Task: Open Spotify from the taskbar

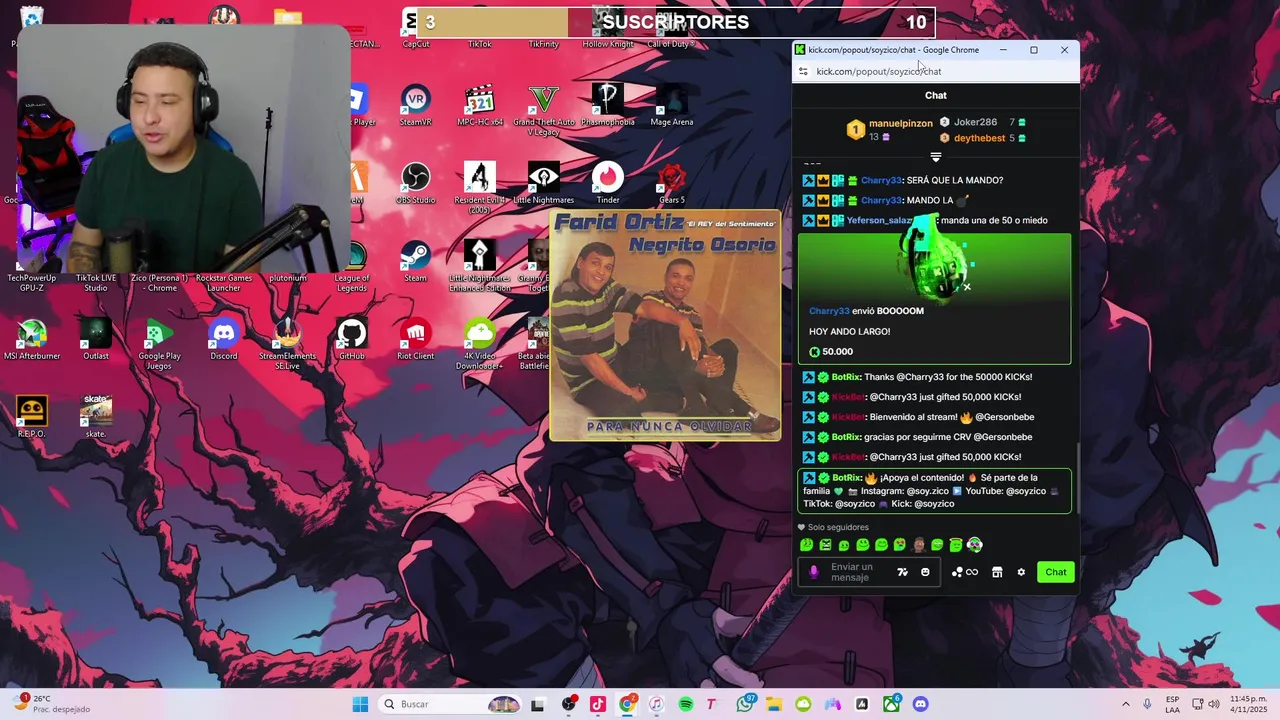Action: tap(686, 704)
